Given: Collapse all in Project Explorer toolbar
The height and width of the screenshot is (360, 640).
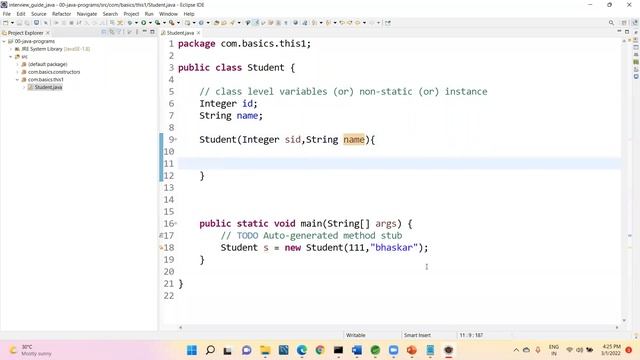Looking at the screenshot, I should tap(104, 32).
